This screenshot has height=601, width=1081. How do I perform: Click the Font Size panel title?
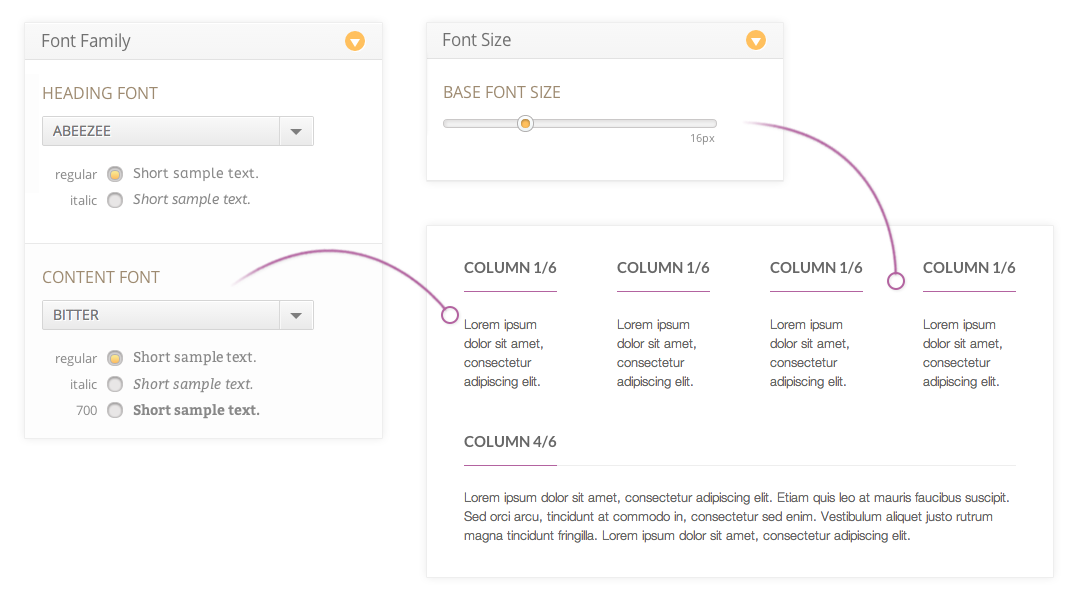pos(477,40)
